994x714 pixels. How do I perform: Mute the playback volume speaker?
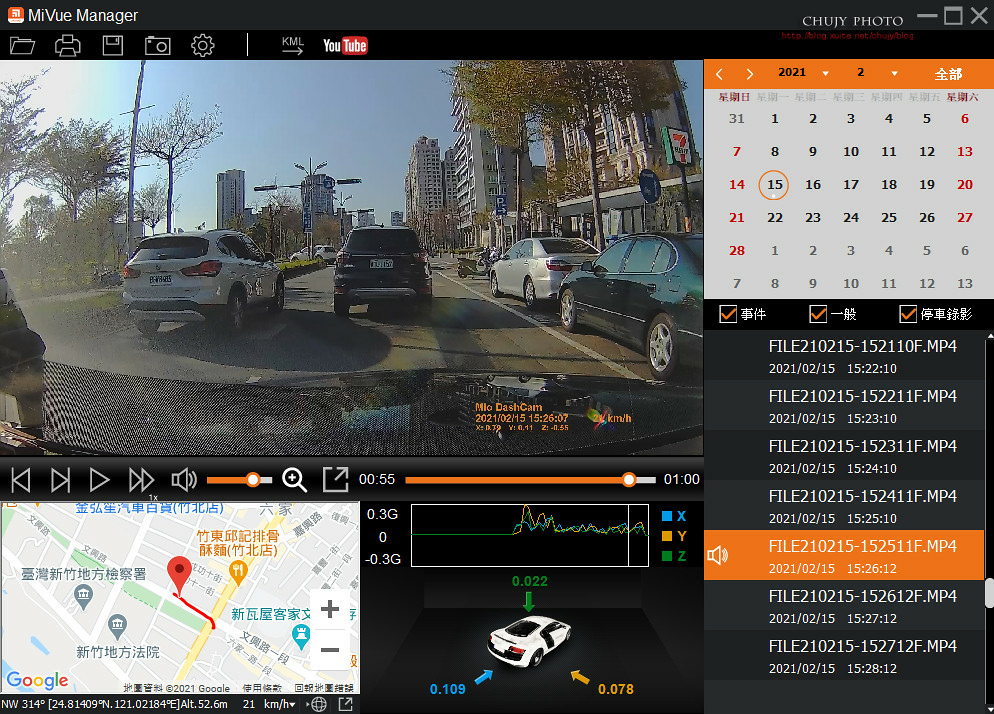click(x=184, y=480)
